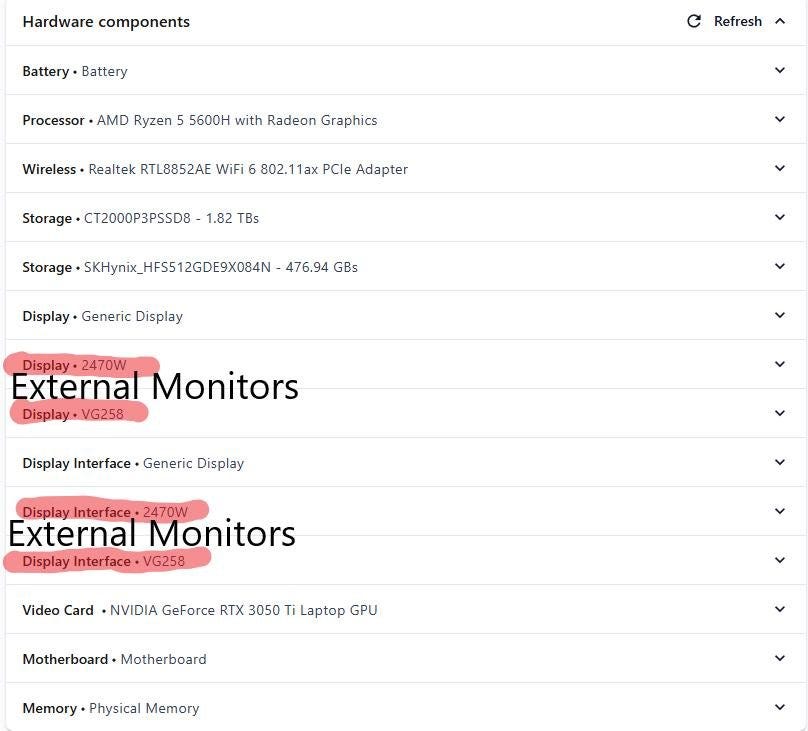This screenshot has height=731, width=808.
Task: Expand the AMD Ryzen 5 Processor chevron
Action: coord(780,120)
